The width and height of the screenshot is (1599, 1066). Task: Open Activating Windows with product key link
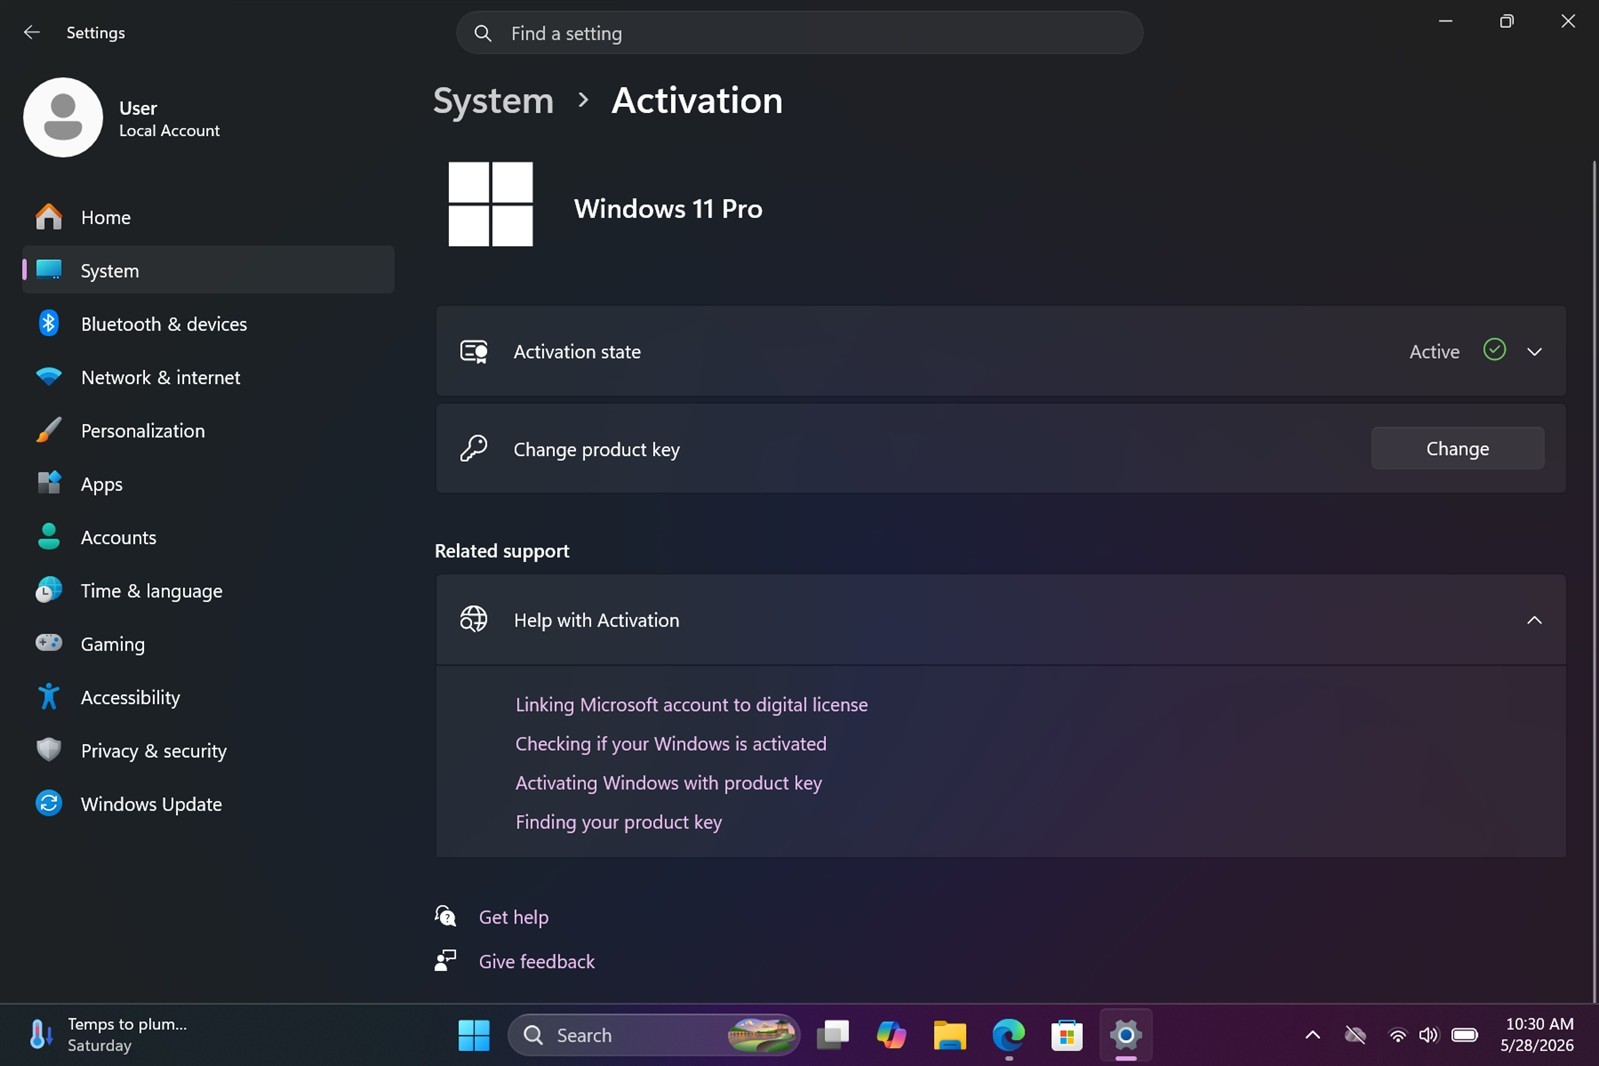tap(668, 782)
